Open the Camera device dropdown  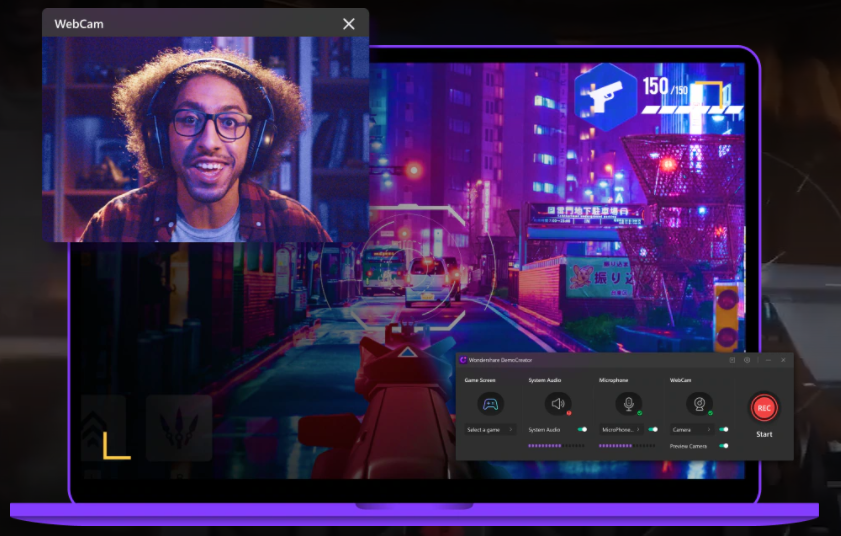click(692, 430)
